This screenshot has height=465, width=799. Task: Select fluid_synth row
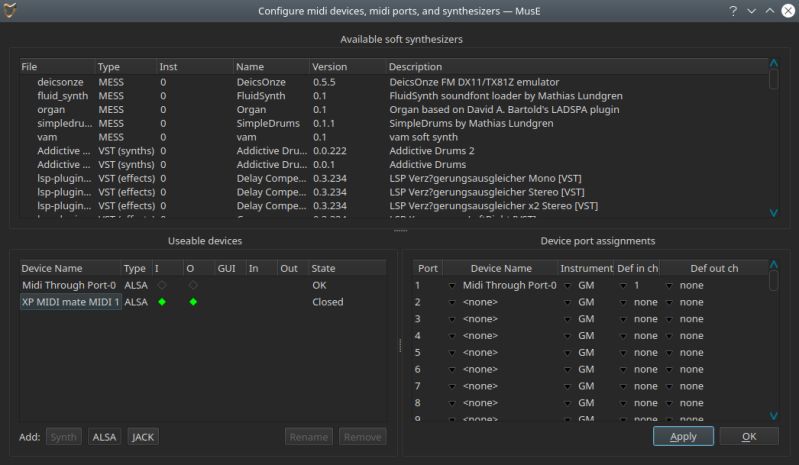[393, 96]
